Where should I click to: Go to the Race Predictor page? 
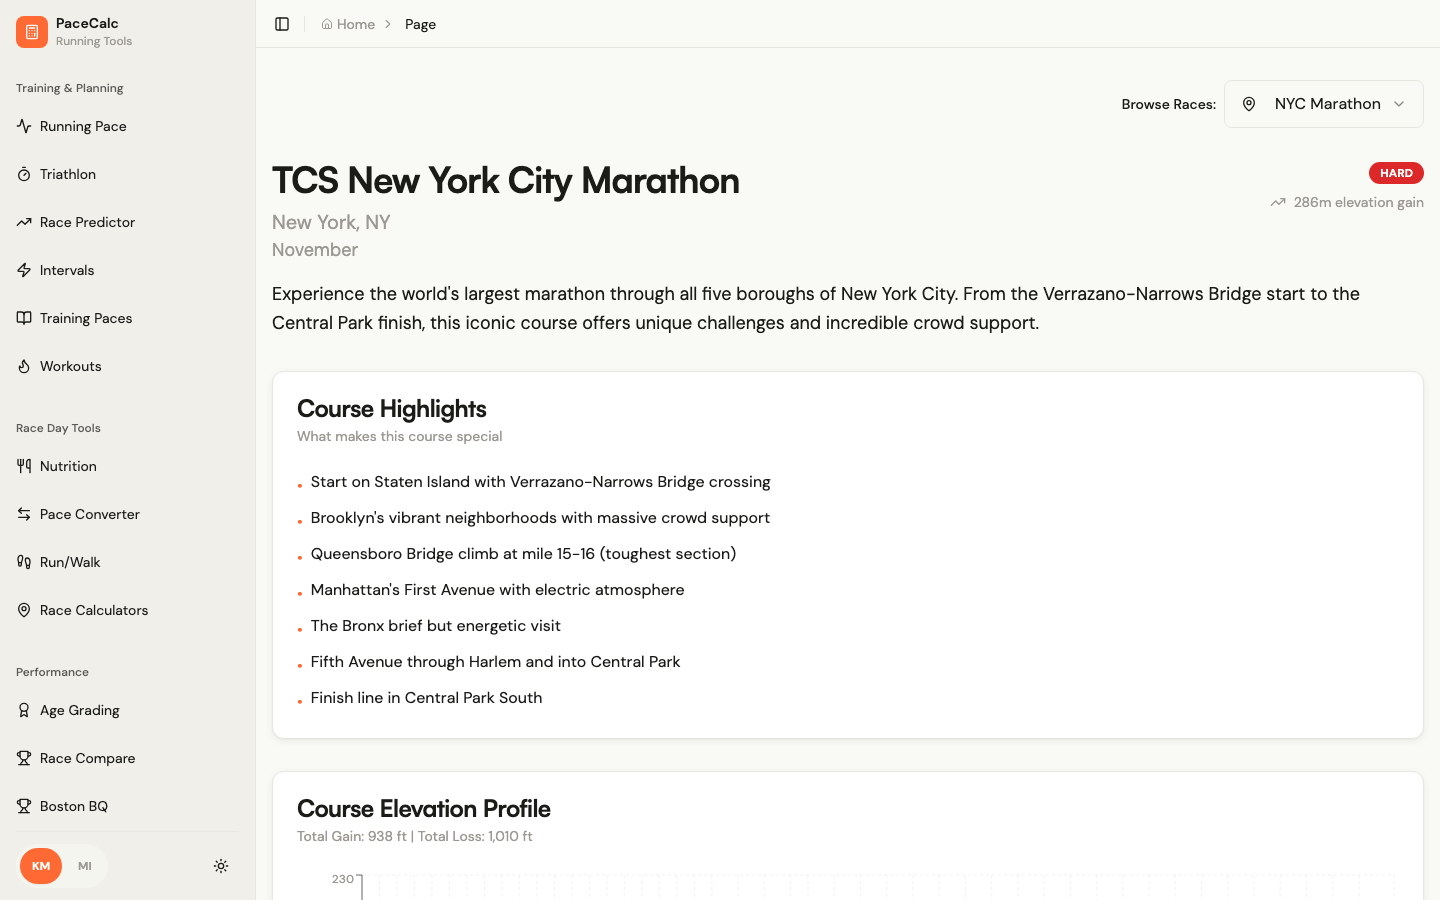click(127, 222)
